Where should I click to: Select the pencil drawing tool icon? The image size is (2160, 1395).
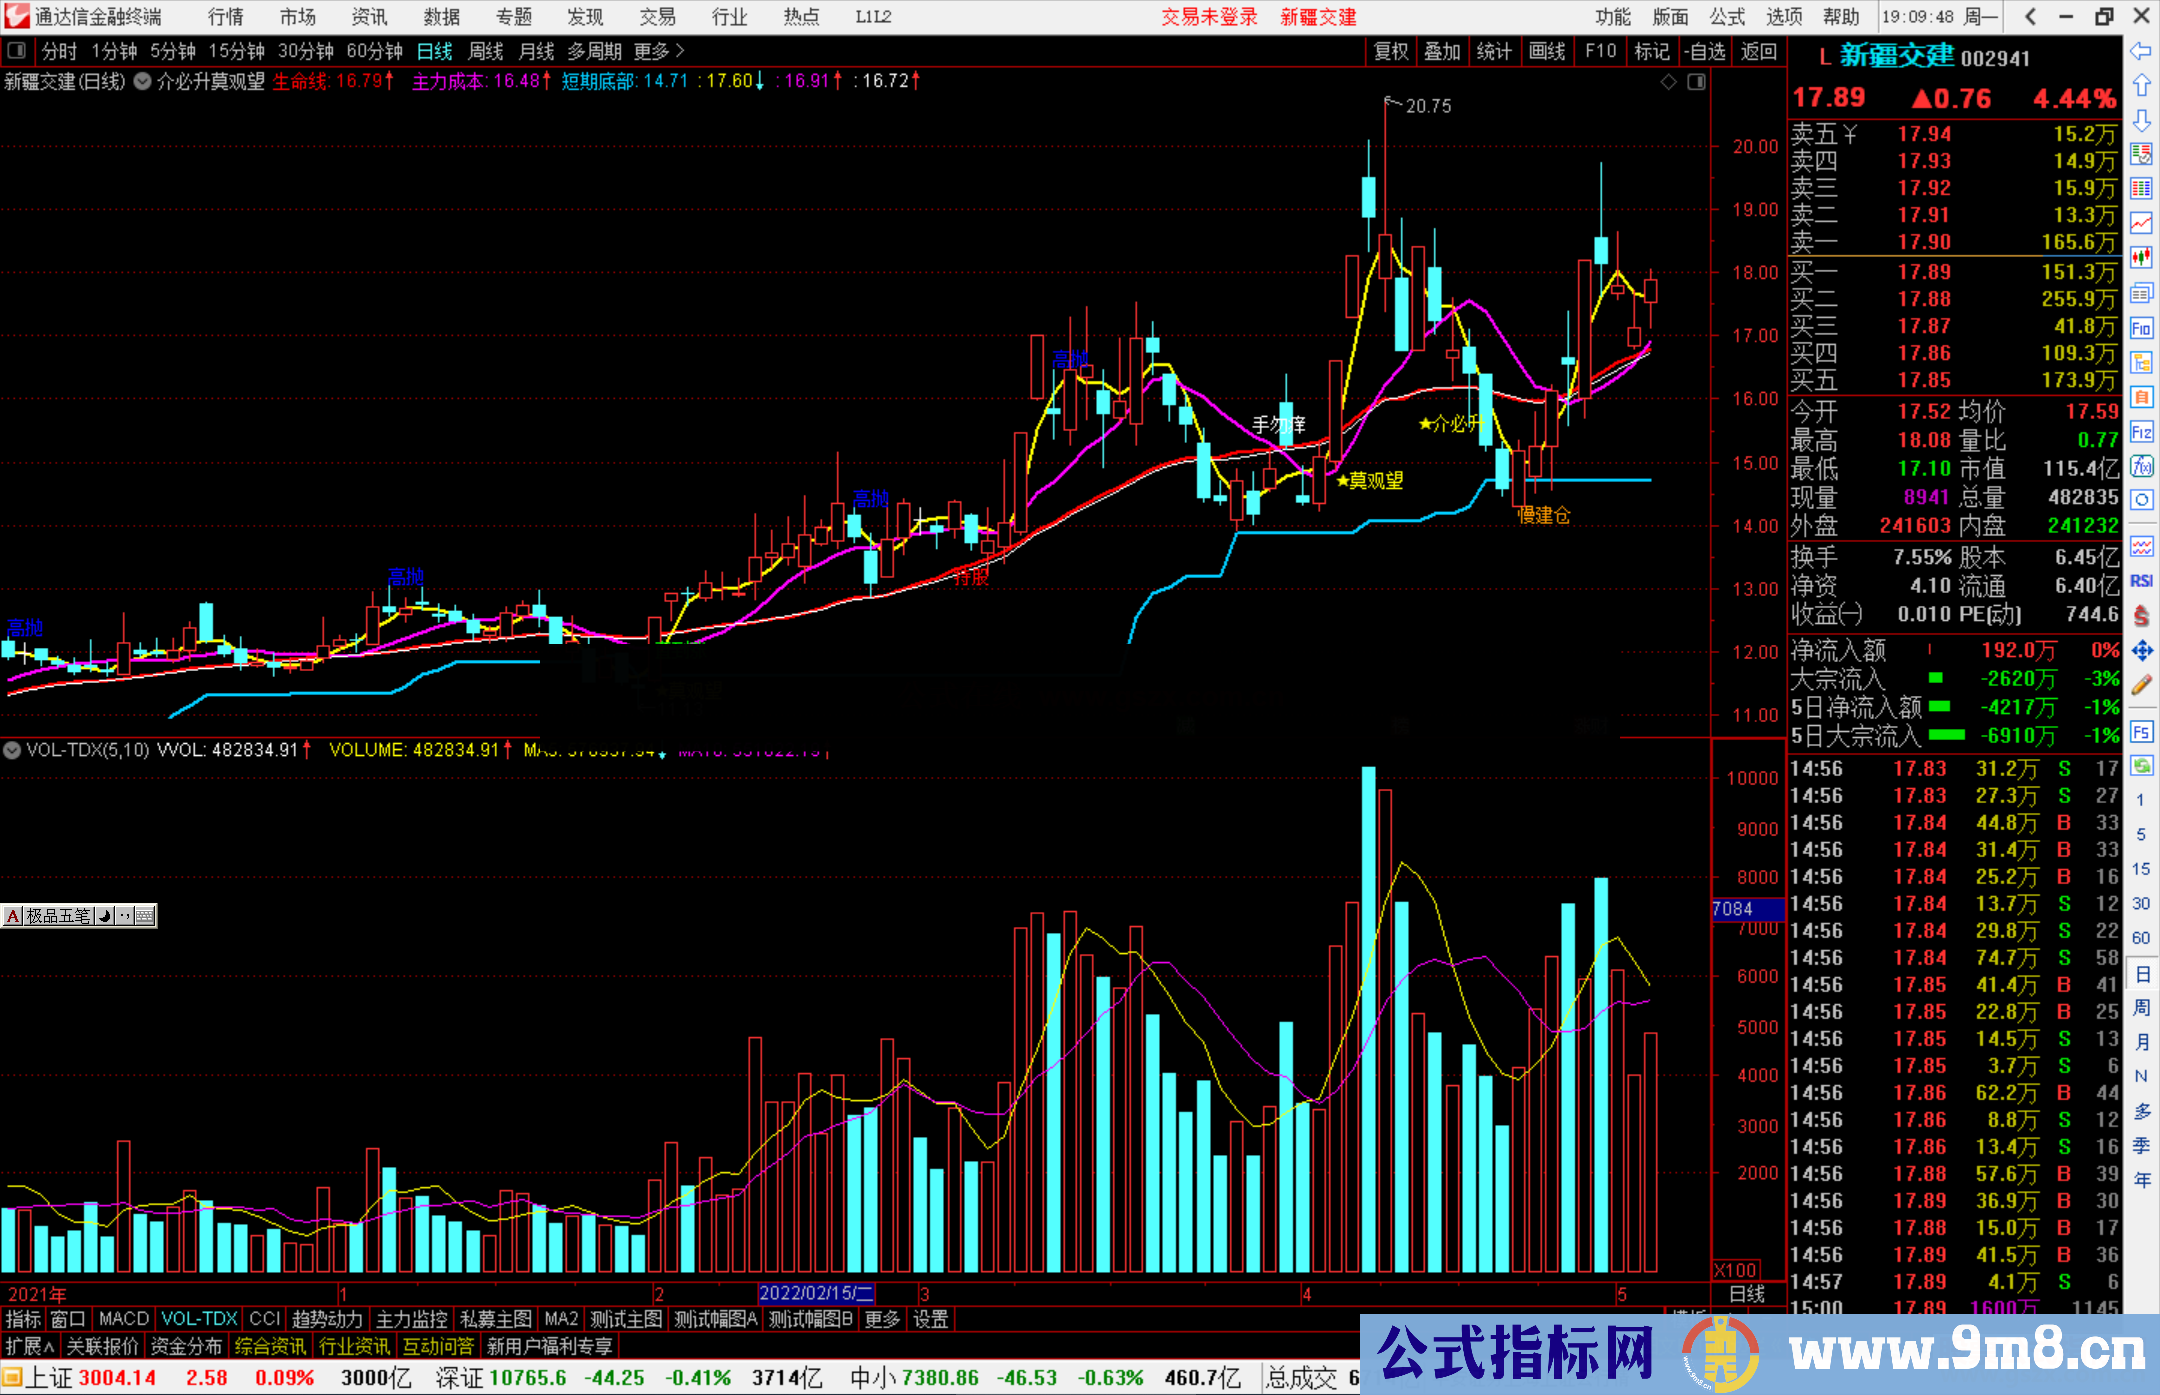point(2141,685)
